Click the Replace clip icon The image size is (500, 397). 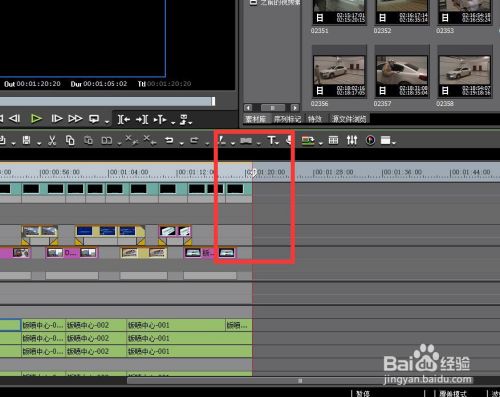[x=106, y=141]
